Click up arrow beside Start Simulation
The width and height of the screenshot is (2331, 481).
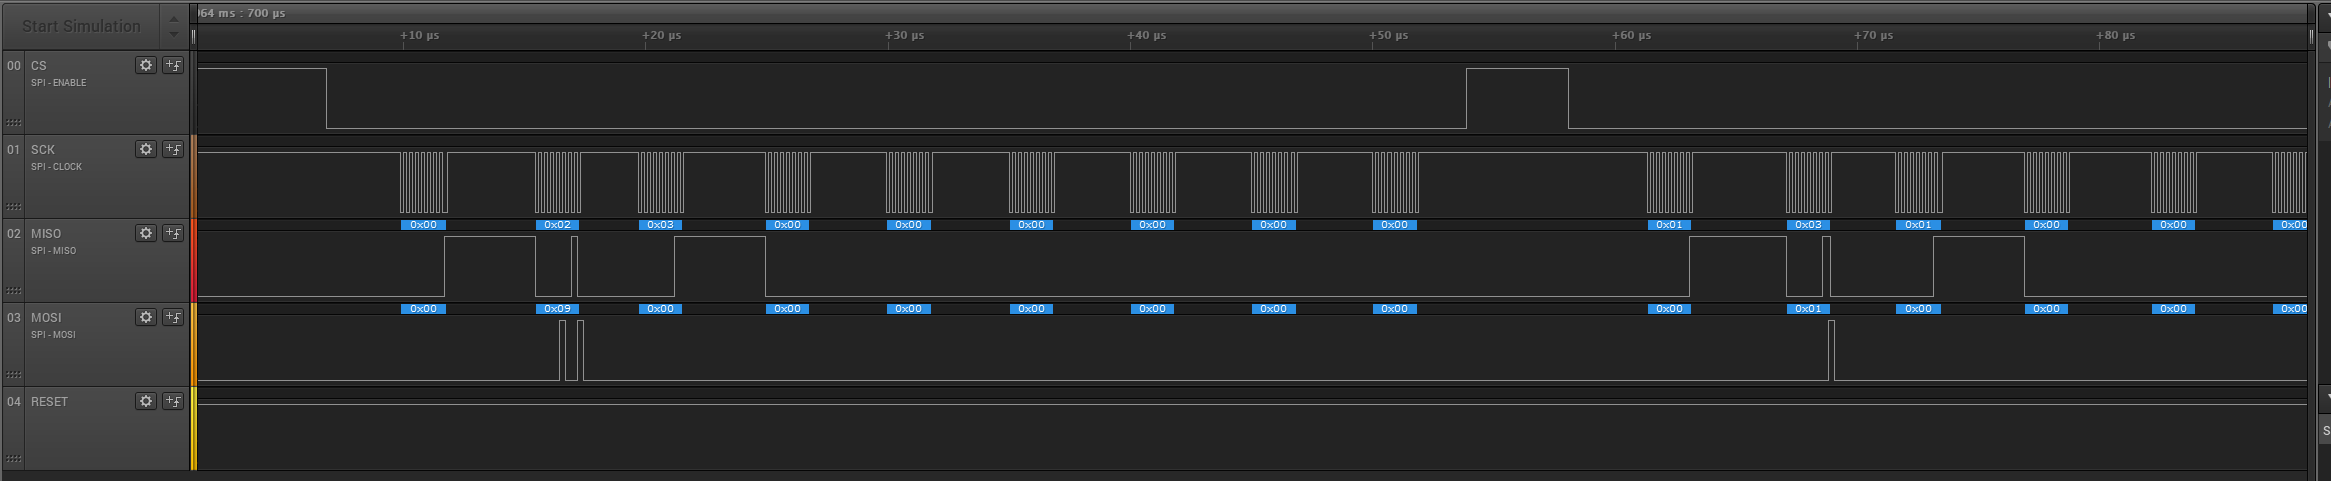coord(174,19)
